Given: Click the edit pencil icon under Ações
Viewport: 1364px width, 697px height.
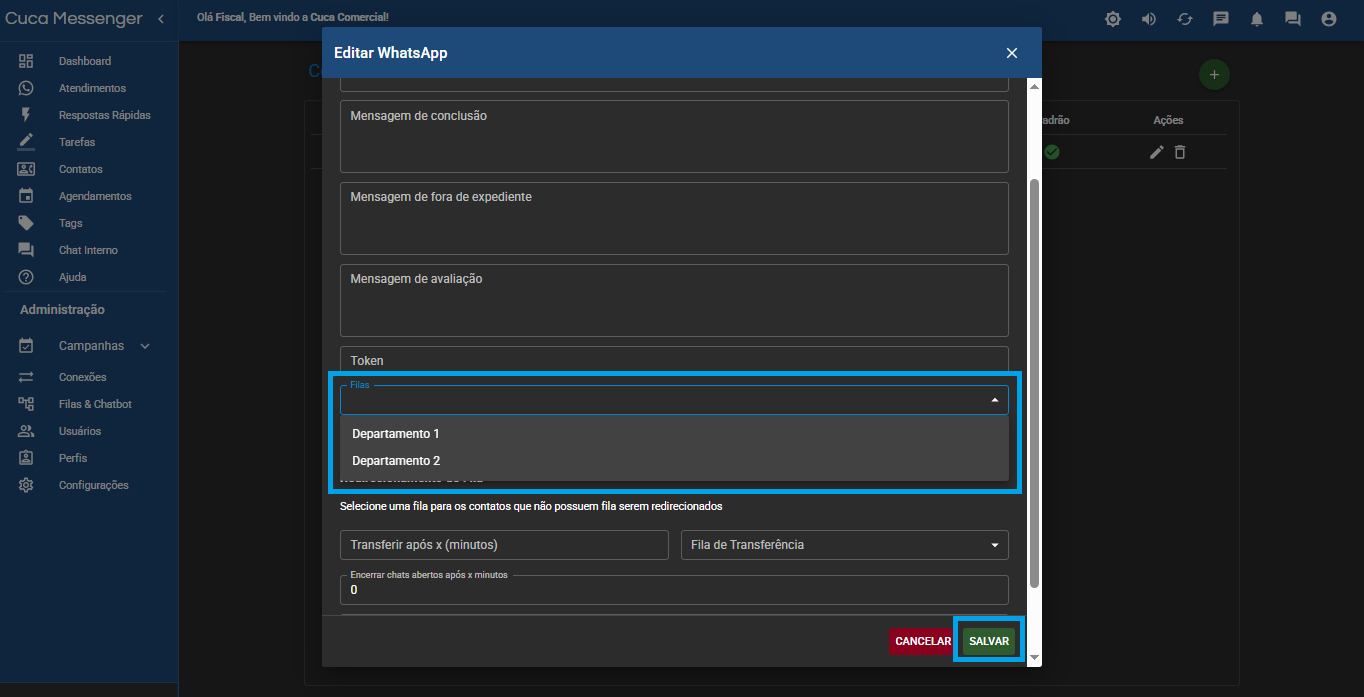Looking at the screenshot, I should click(x=1157, y=152).
